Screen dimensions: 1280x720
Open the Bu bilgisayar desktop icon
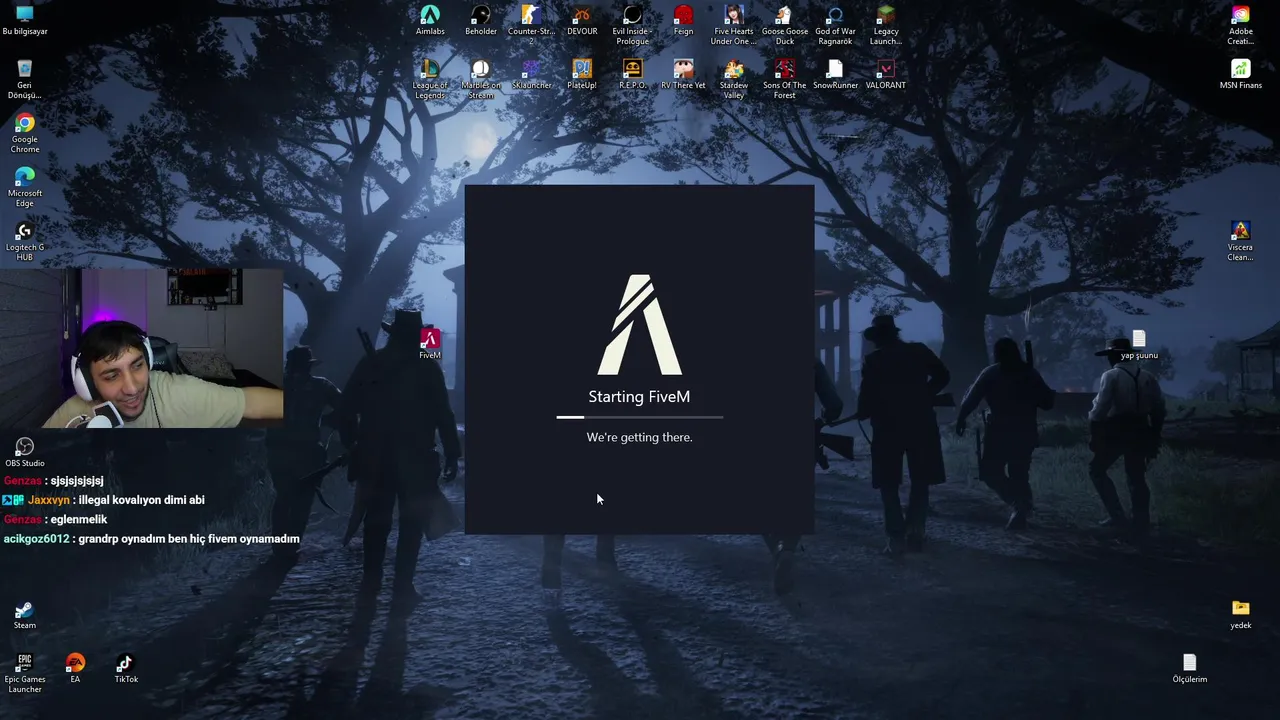pyautogui.click(x=25, y=20)
